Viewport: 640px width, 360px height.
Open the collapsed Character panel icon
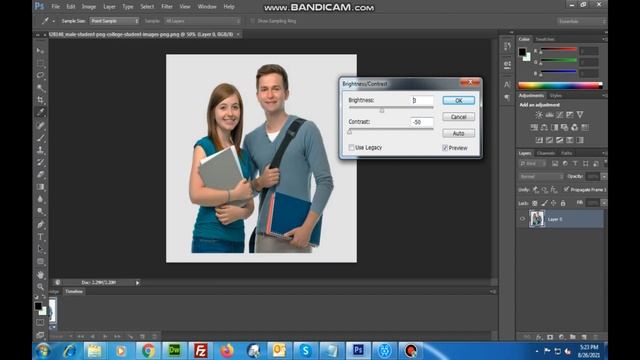507,84
